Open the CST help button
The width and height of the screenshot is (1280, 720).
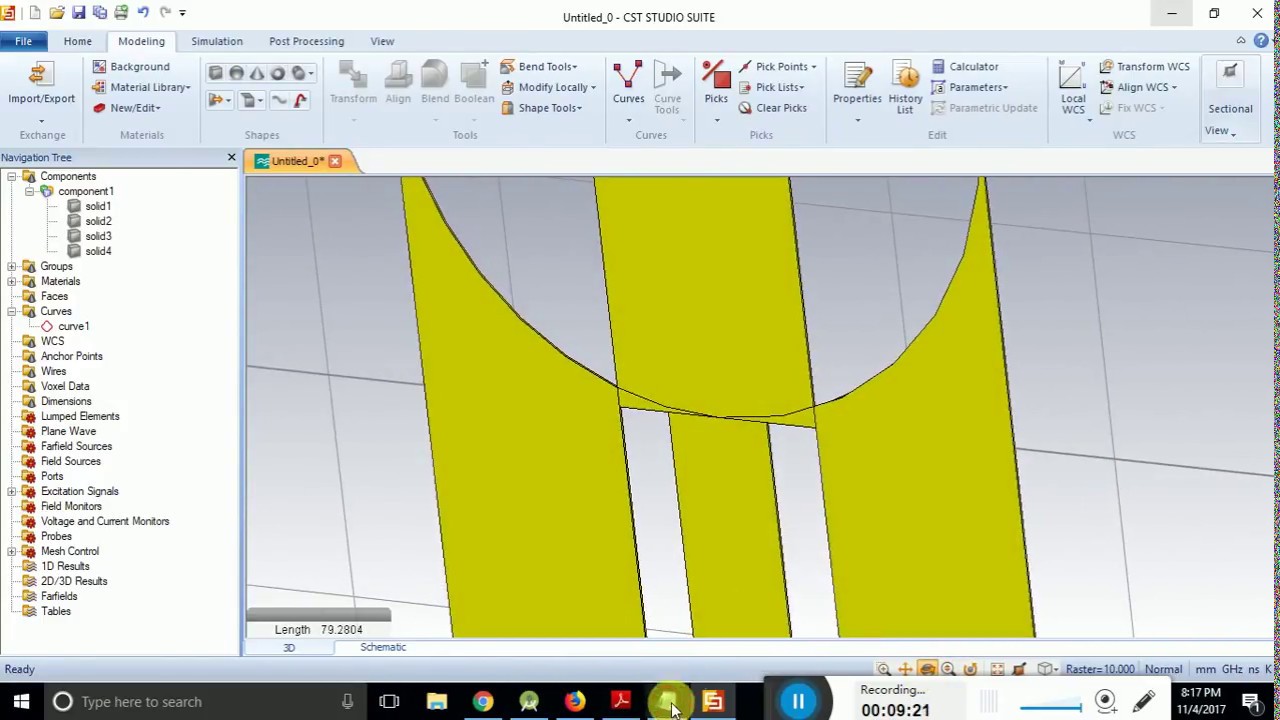(x=1262, y=41)
